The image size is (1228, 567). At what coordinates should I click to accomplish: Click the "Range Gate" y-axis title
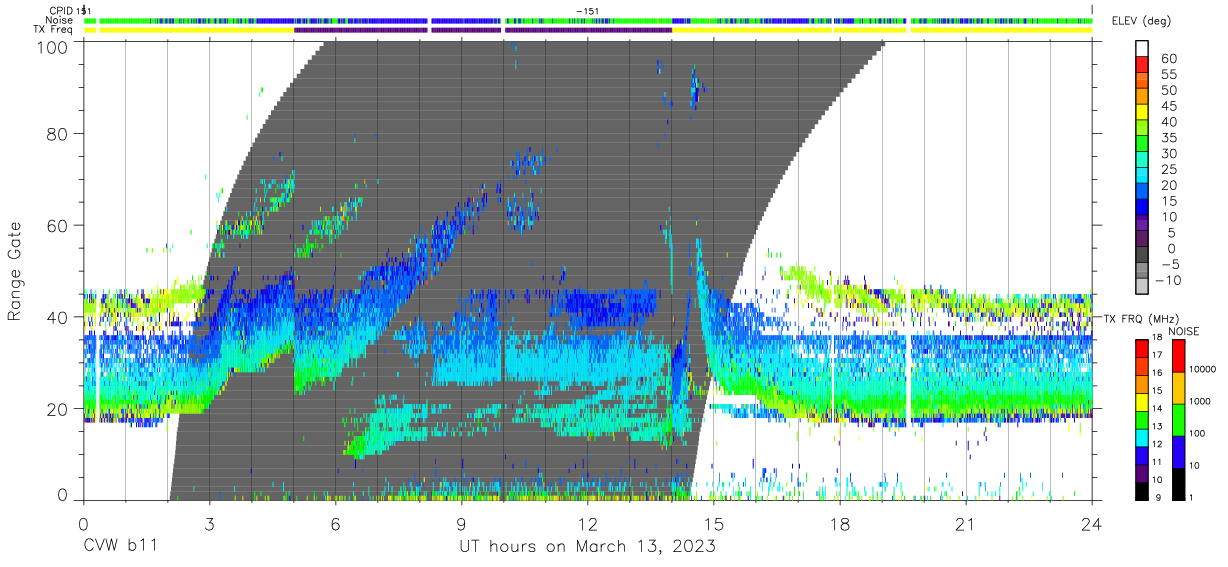click(x=15, y=272)
